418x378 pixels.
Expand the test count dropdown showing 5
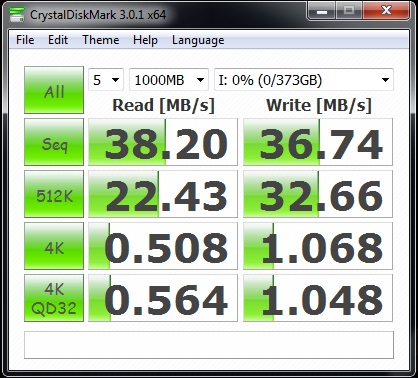(x=106, y=80)
